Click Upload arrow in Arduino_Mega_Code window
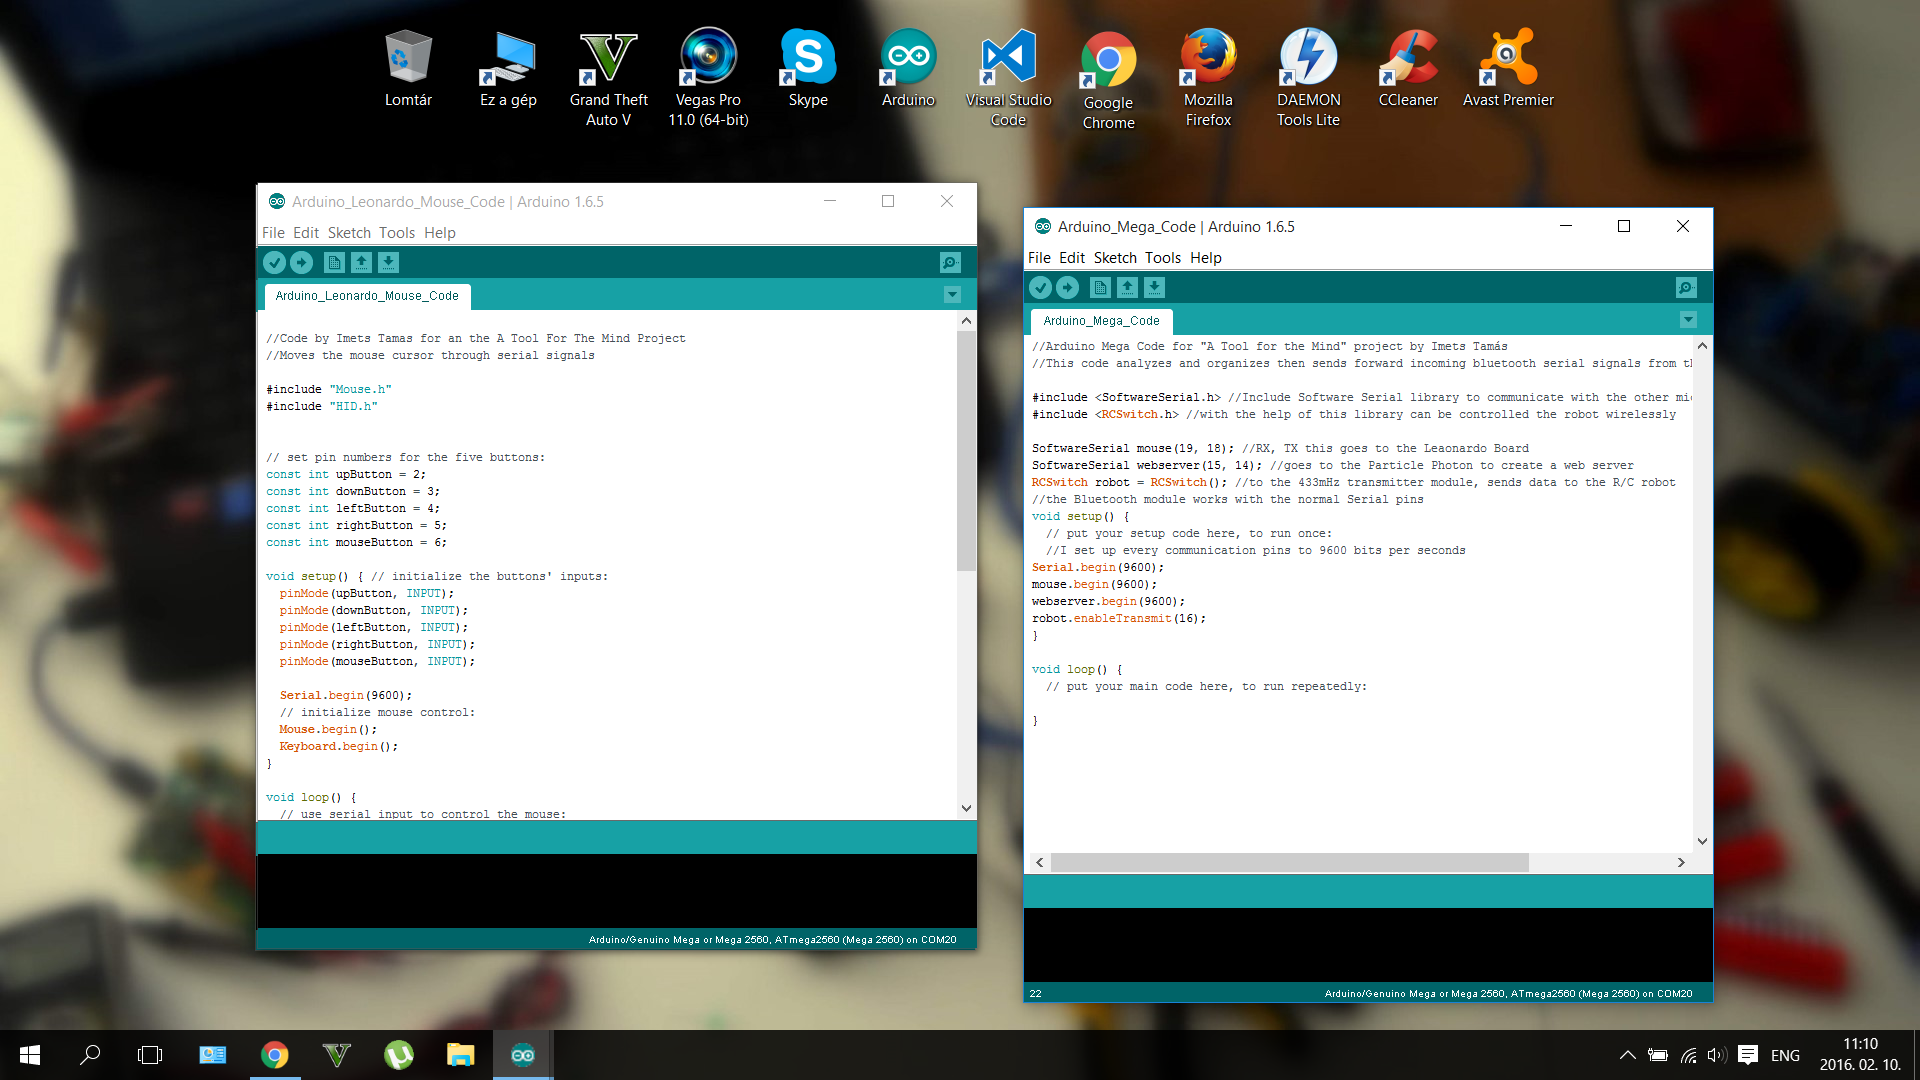 pyautogui.click(x=1068, y=288)
